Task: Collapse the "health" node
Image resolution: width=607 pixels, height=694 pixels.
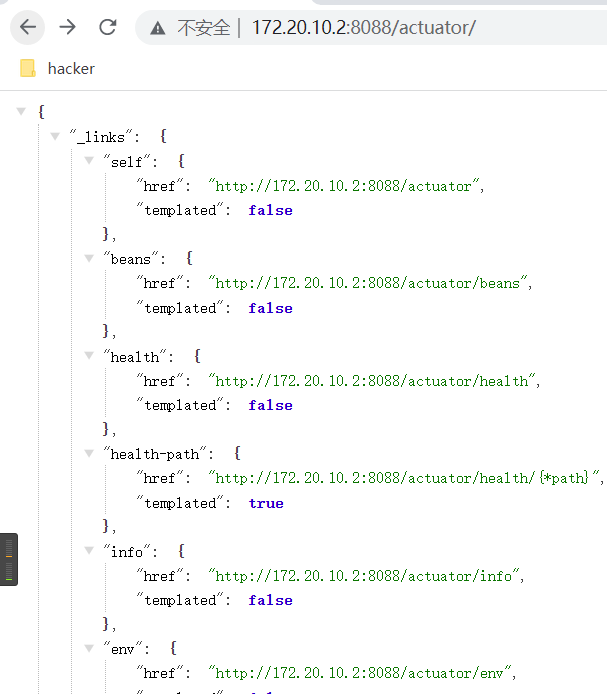Action: (89, 355)
